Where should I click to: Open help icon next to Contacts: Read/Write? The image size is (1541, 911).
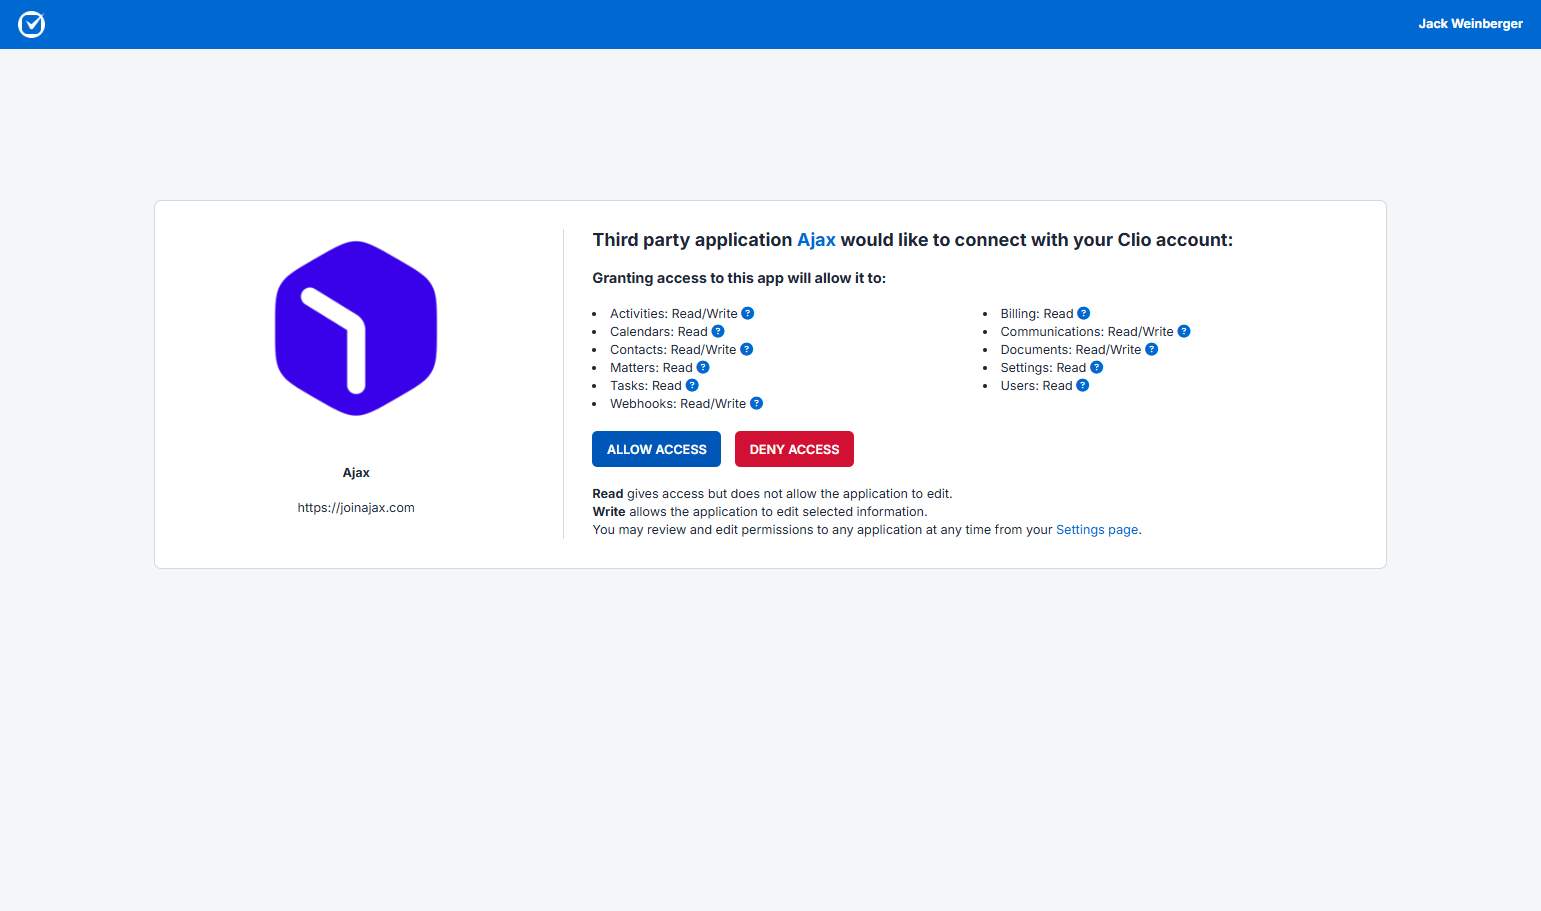pyautogui.click(x=747, y=349)
